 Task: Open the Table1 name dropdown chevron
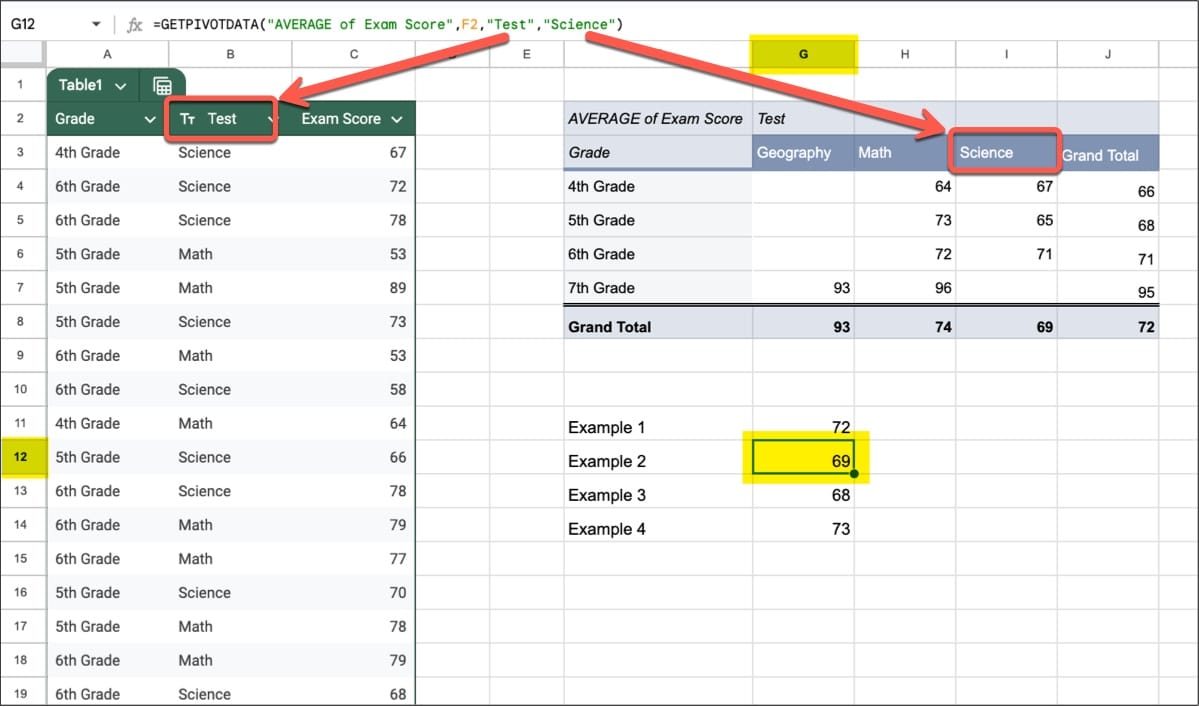[x=121, y=86]
